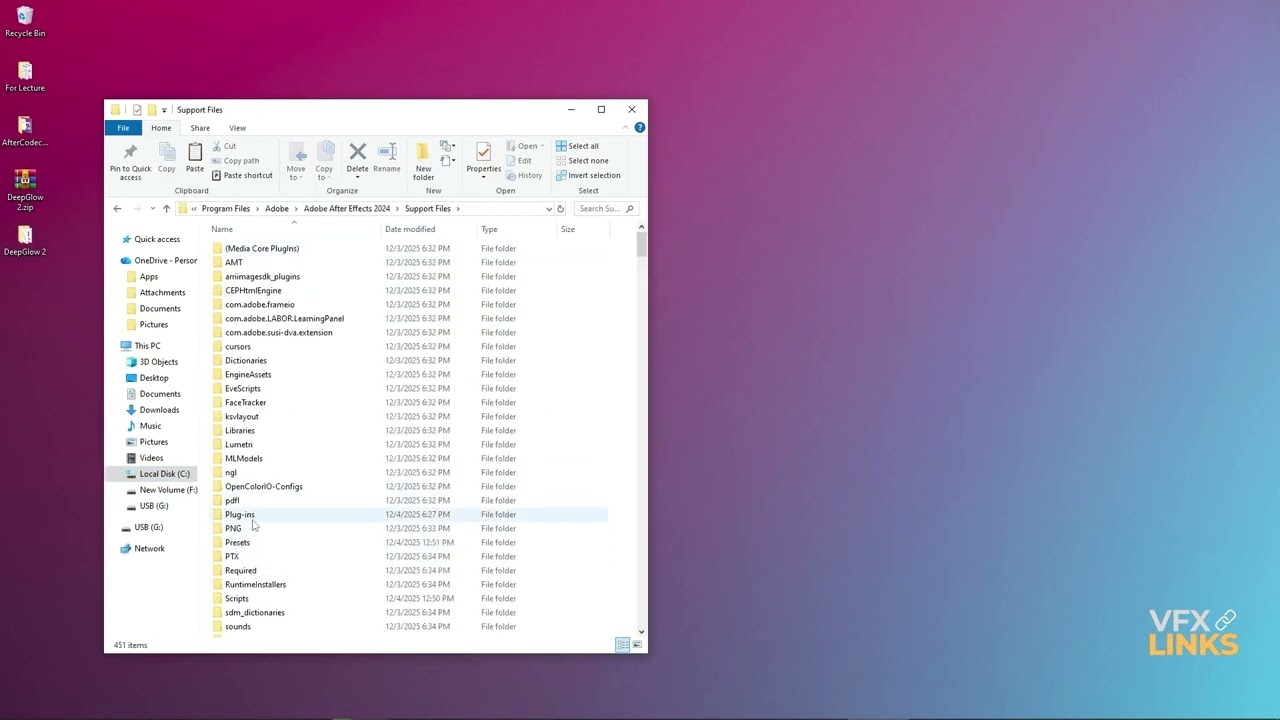
Task: Open the New item dropdown
Action: (x=447, y=146)
